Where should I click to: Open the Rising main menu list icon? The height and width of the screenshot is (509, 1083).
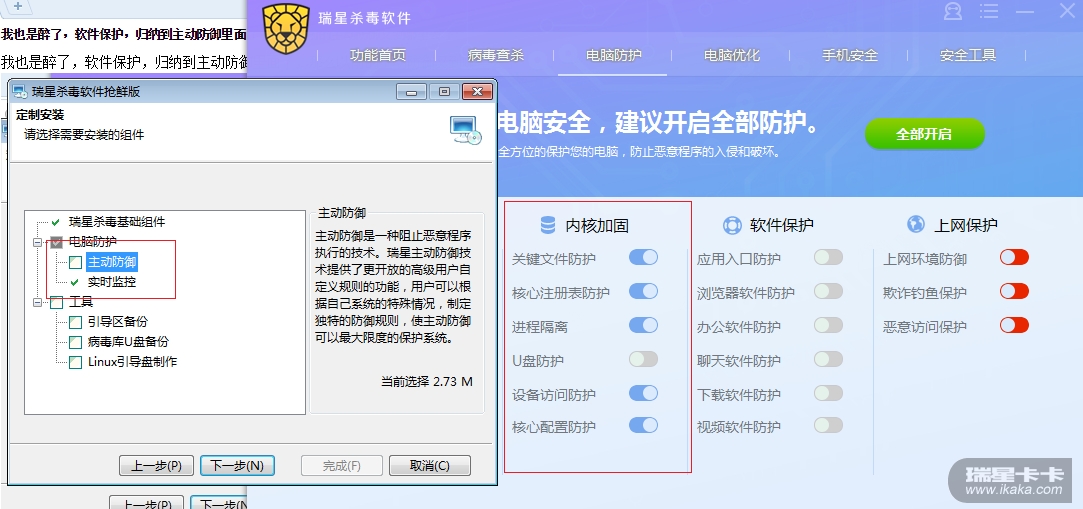[989, 12]
